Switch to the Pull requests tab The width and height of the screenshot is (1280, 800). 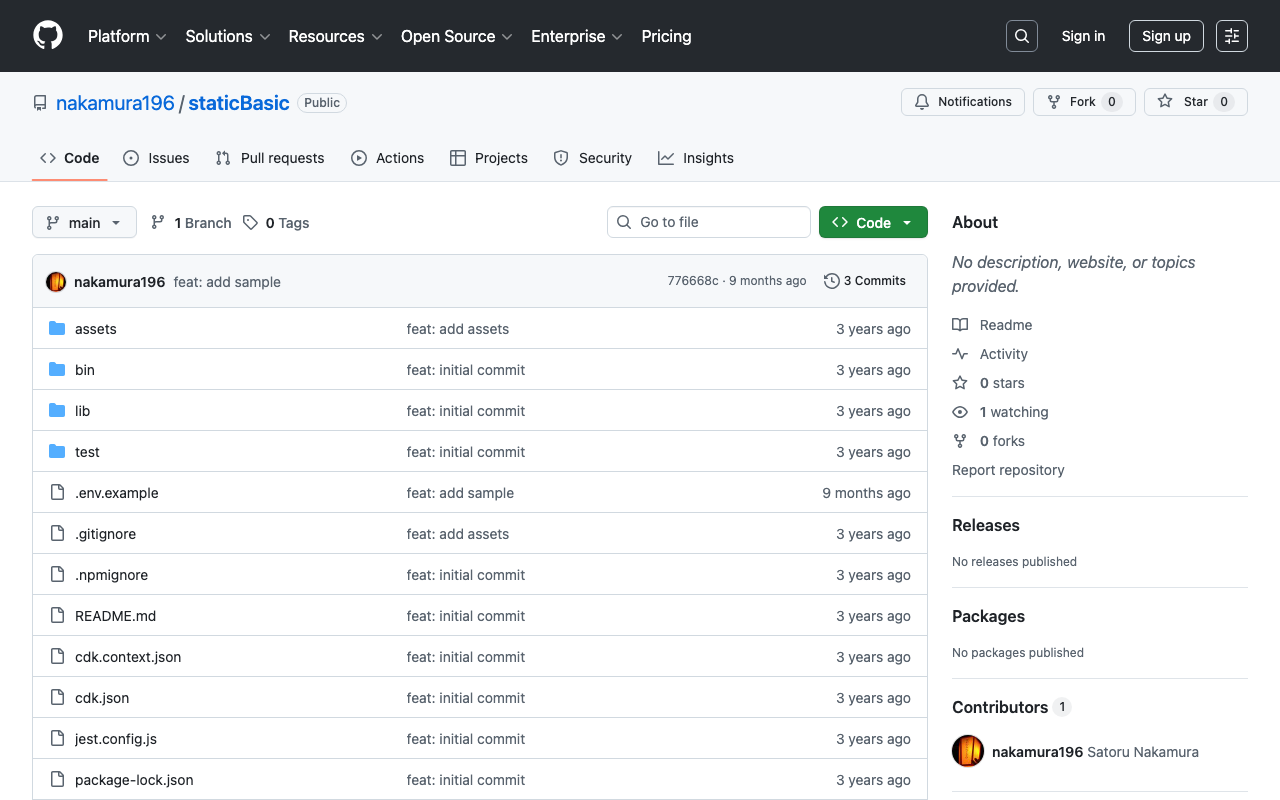pyautogui.click(x=269, y=157)
